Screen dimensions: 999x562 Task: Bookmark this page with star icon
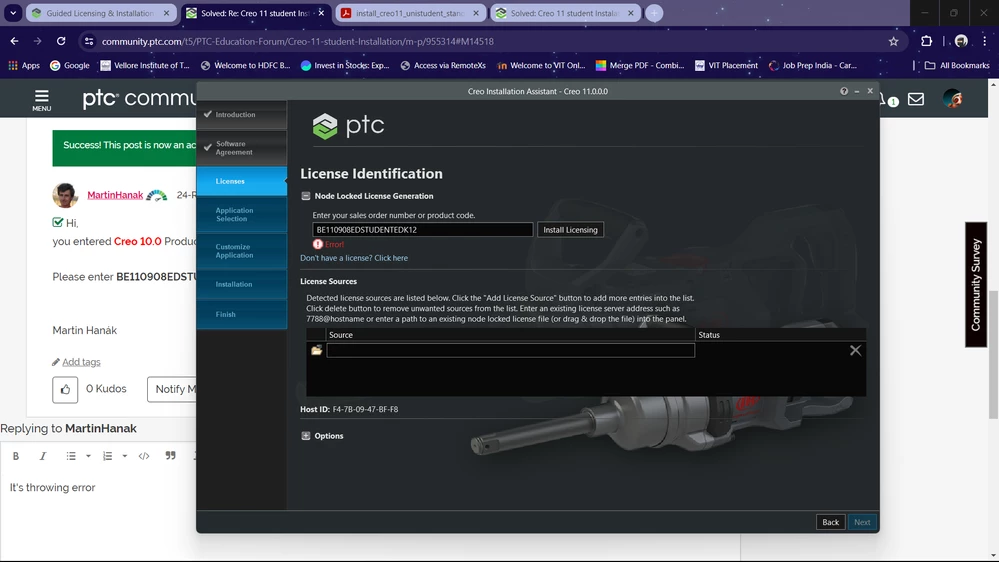(893, 41)
